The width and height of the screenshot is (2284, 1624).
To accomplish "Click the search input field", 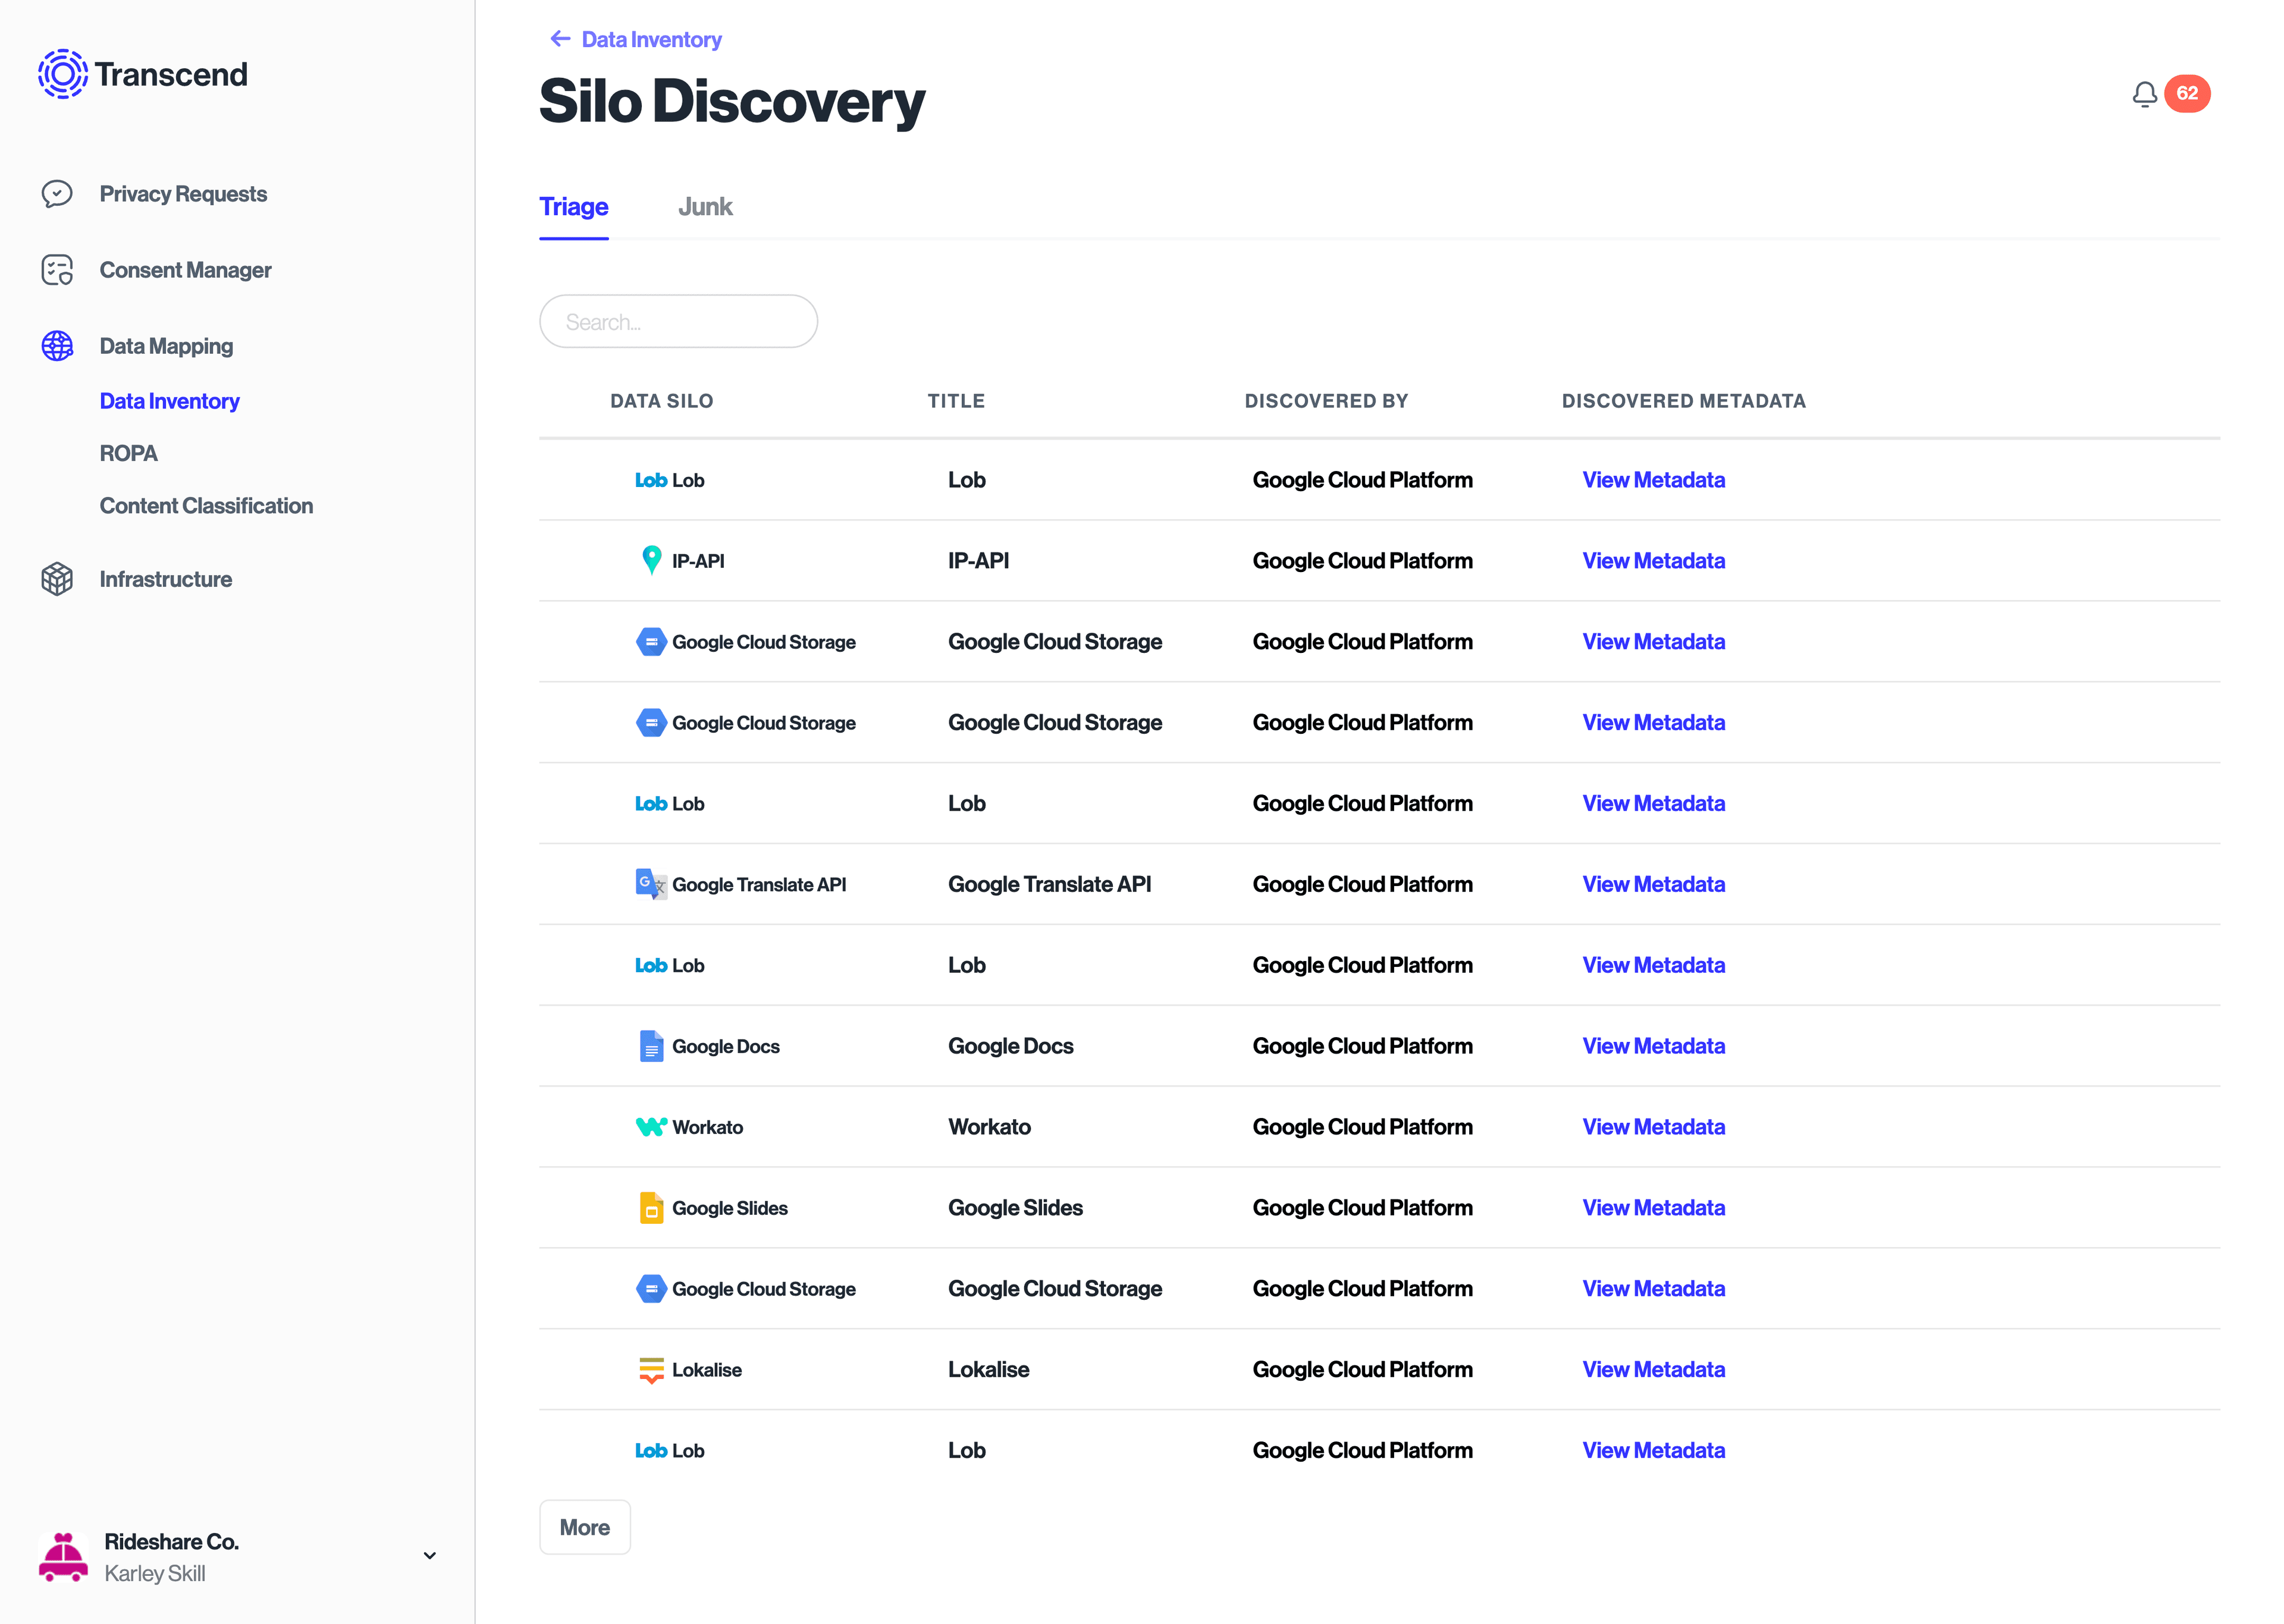I will point(678,321).
